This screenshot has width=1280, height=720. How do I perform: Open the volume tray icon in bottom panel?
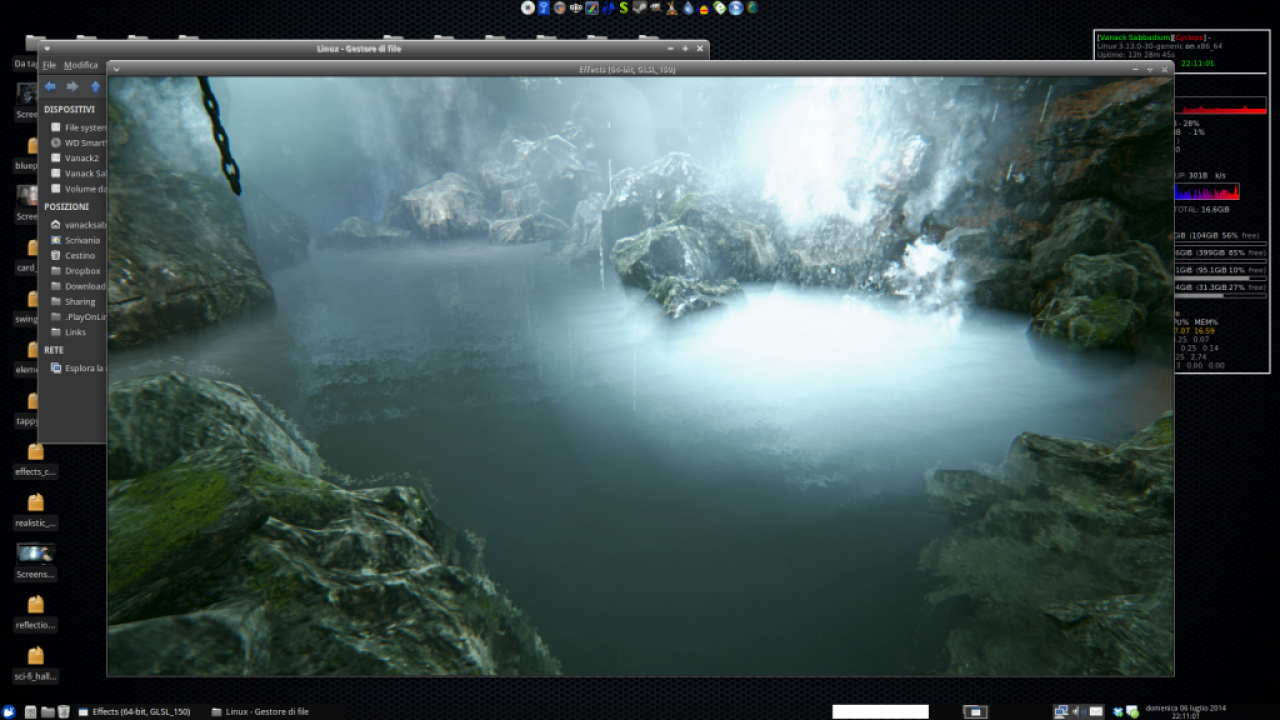click(x=1078, y=711)
